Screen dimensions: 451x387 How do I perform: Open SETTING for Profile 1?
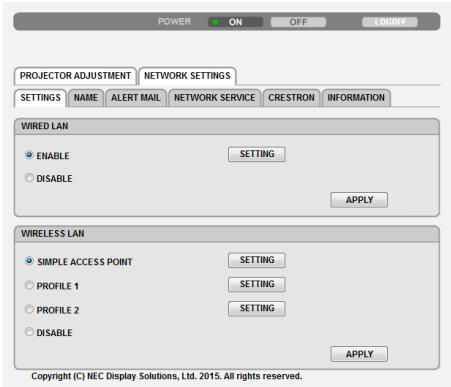[257, 284]
